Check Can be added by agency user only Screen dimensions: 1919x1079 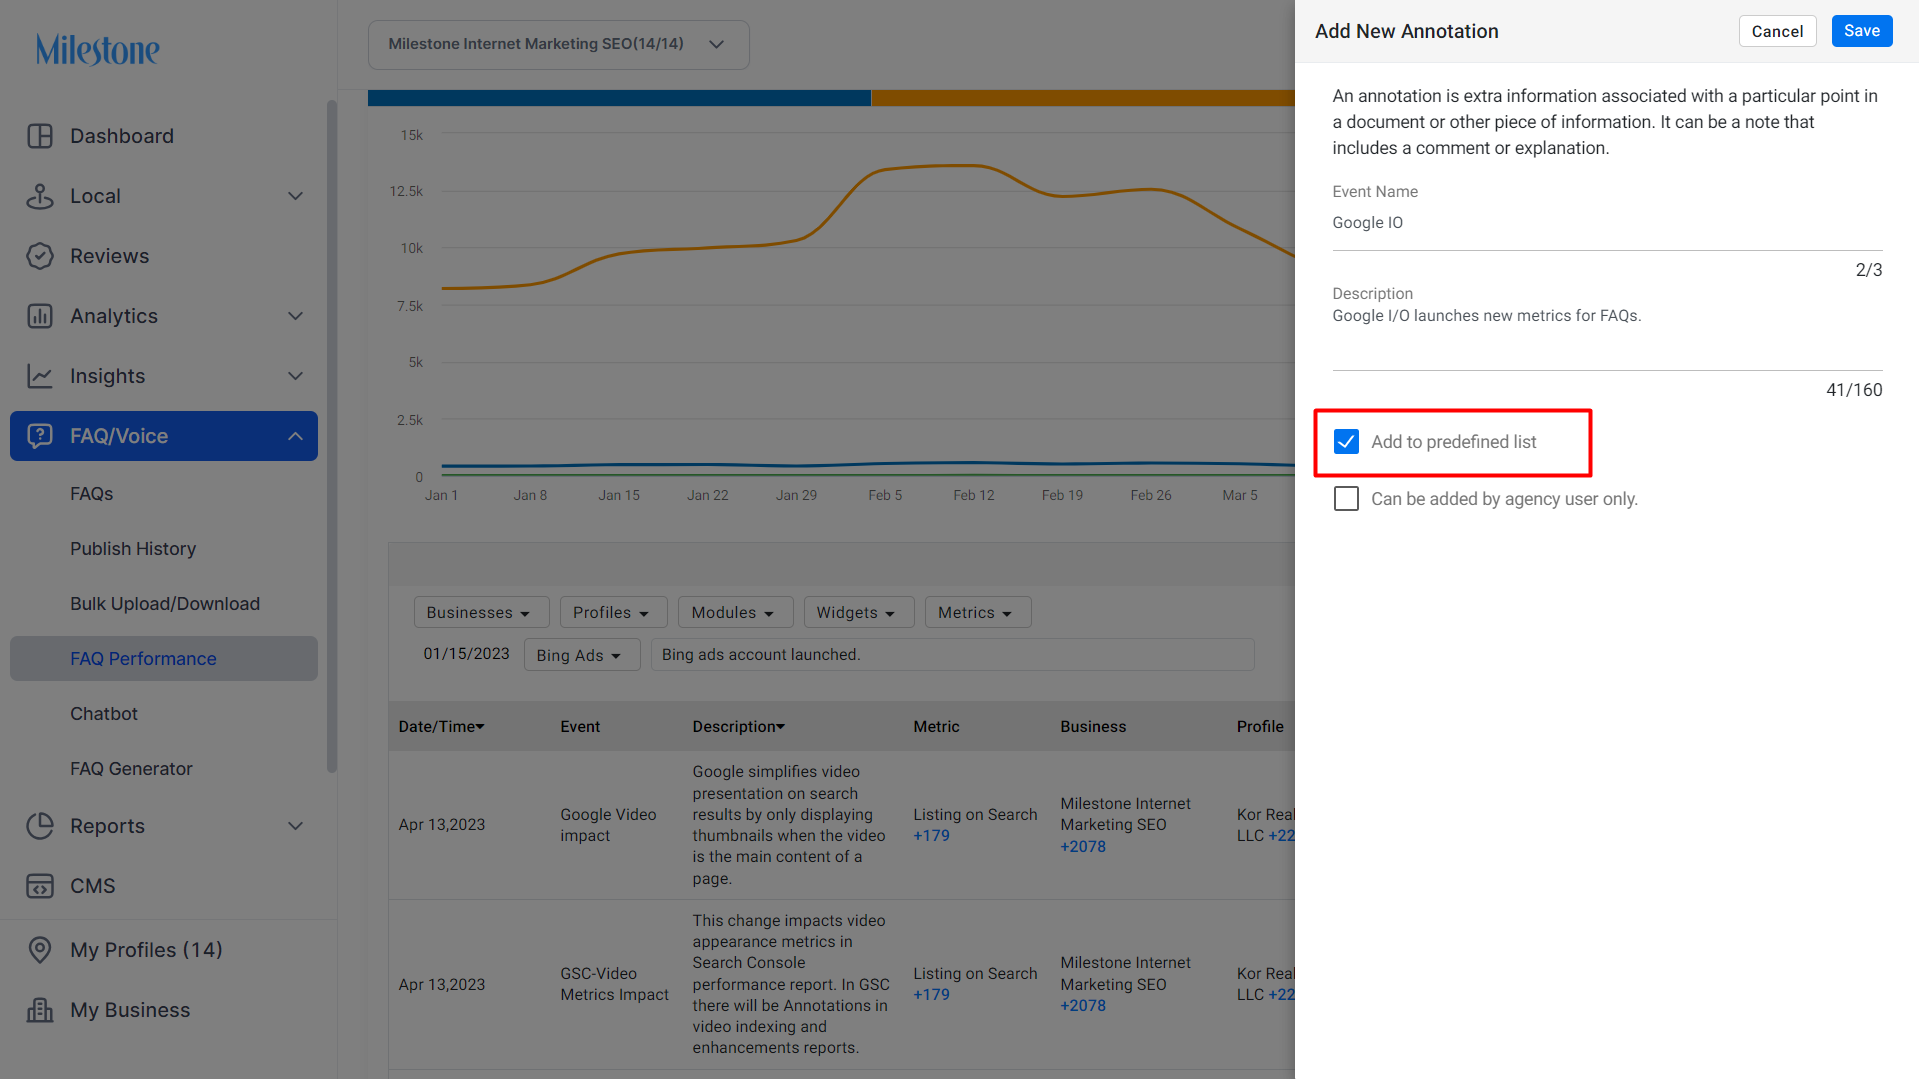pos(1346,499)
